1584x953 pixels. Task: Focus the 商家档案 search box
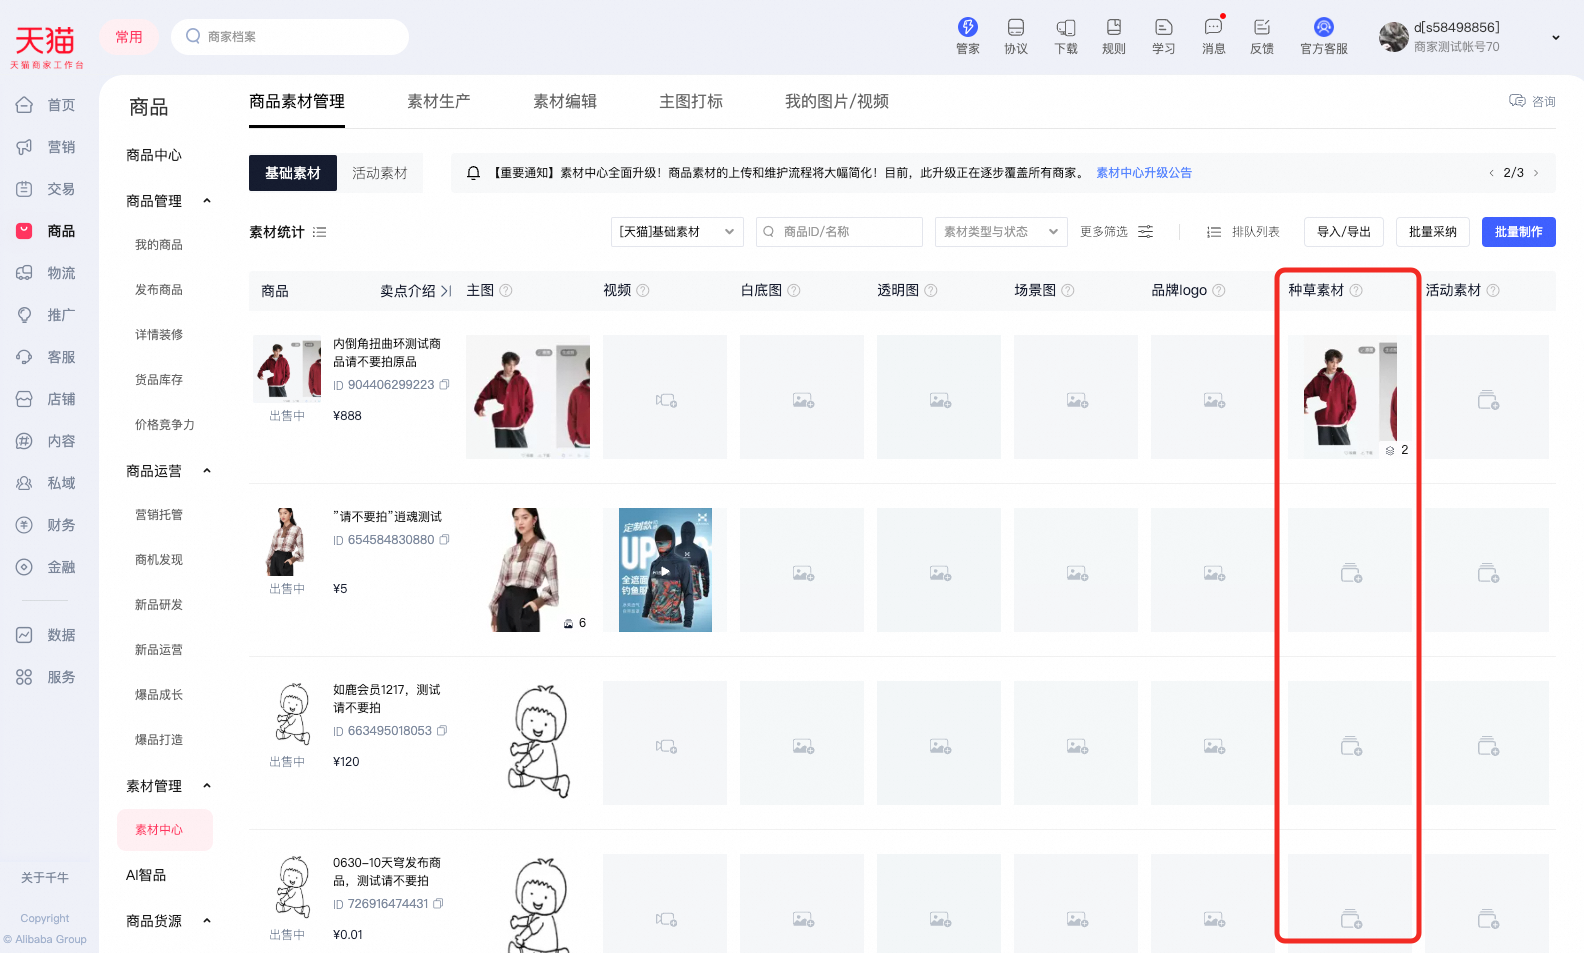click(290, 37)
